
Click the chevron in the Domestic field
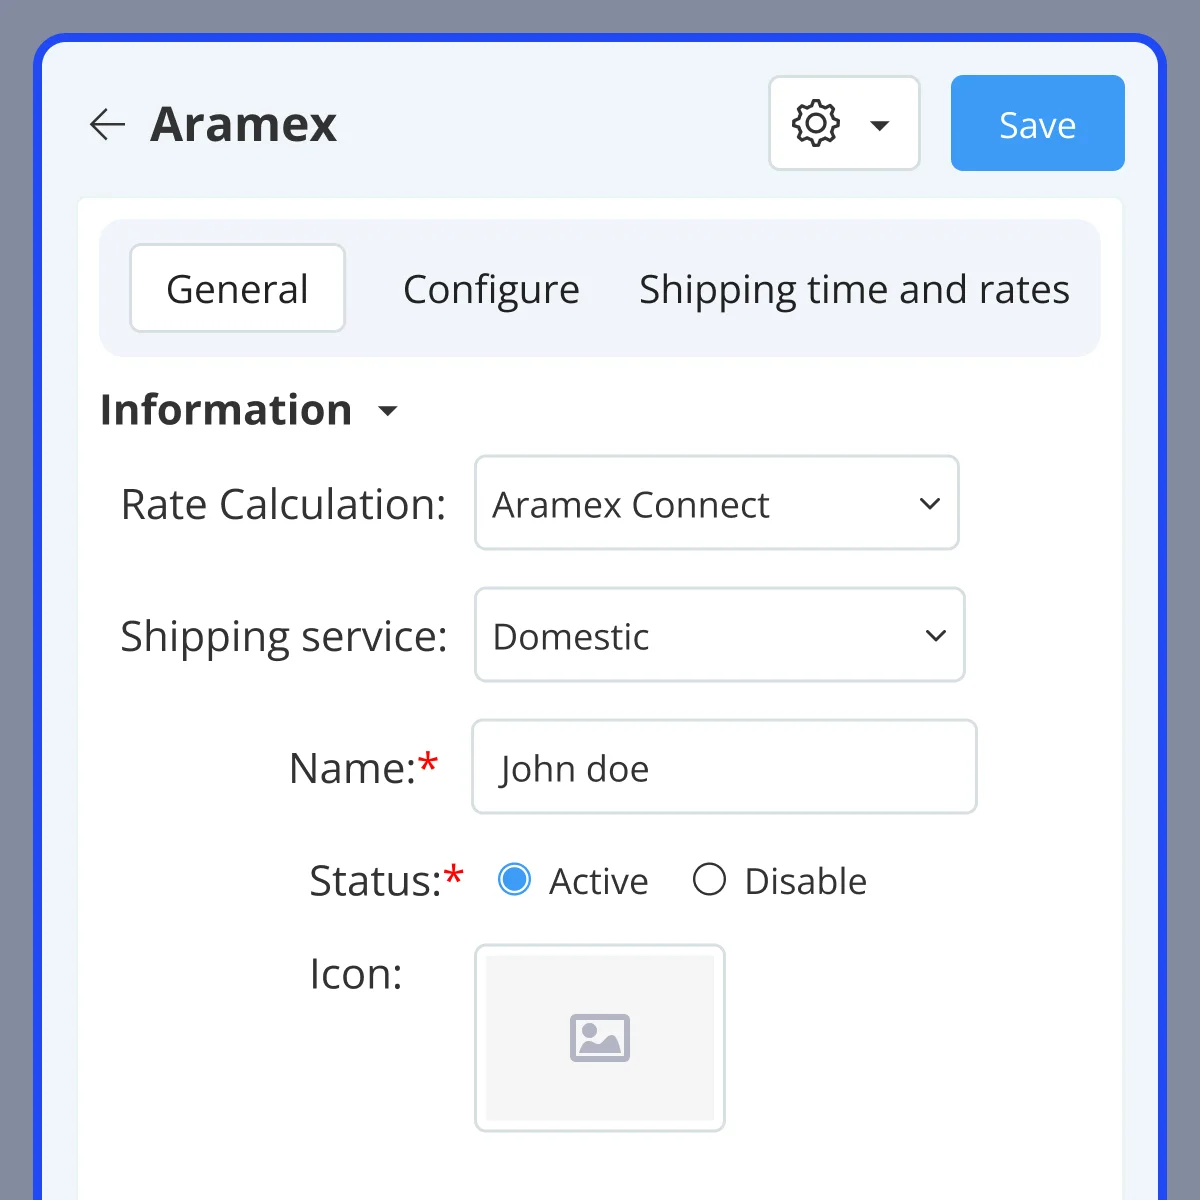pyautogui.click(x=936, y=636)
